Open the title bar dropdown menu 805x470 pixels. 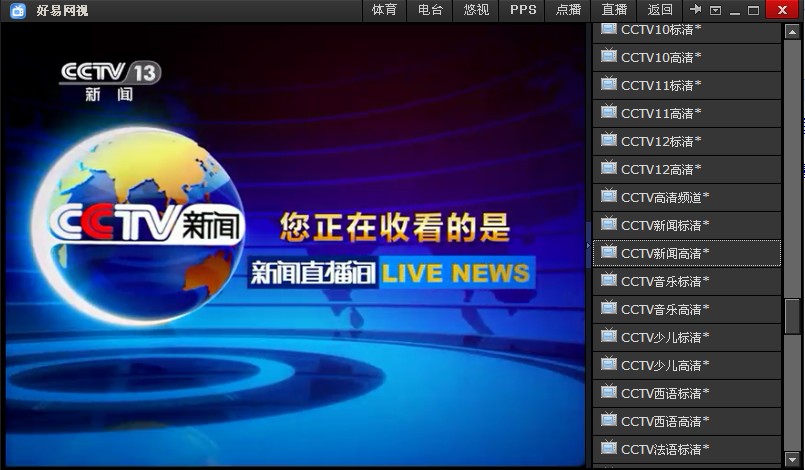pos(715,10)
